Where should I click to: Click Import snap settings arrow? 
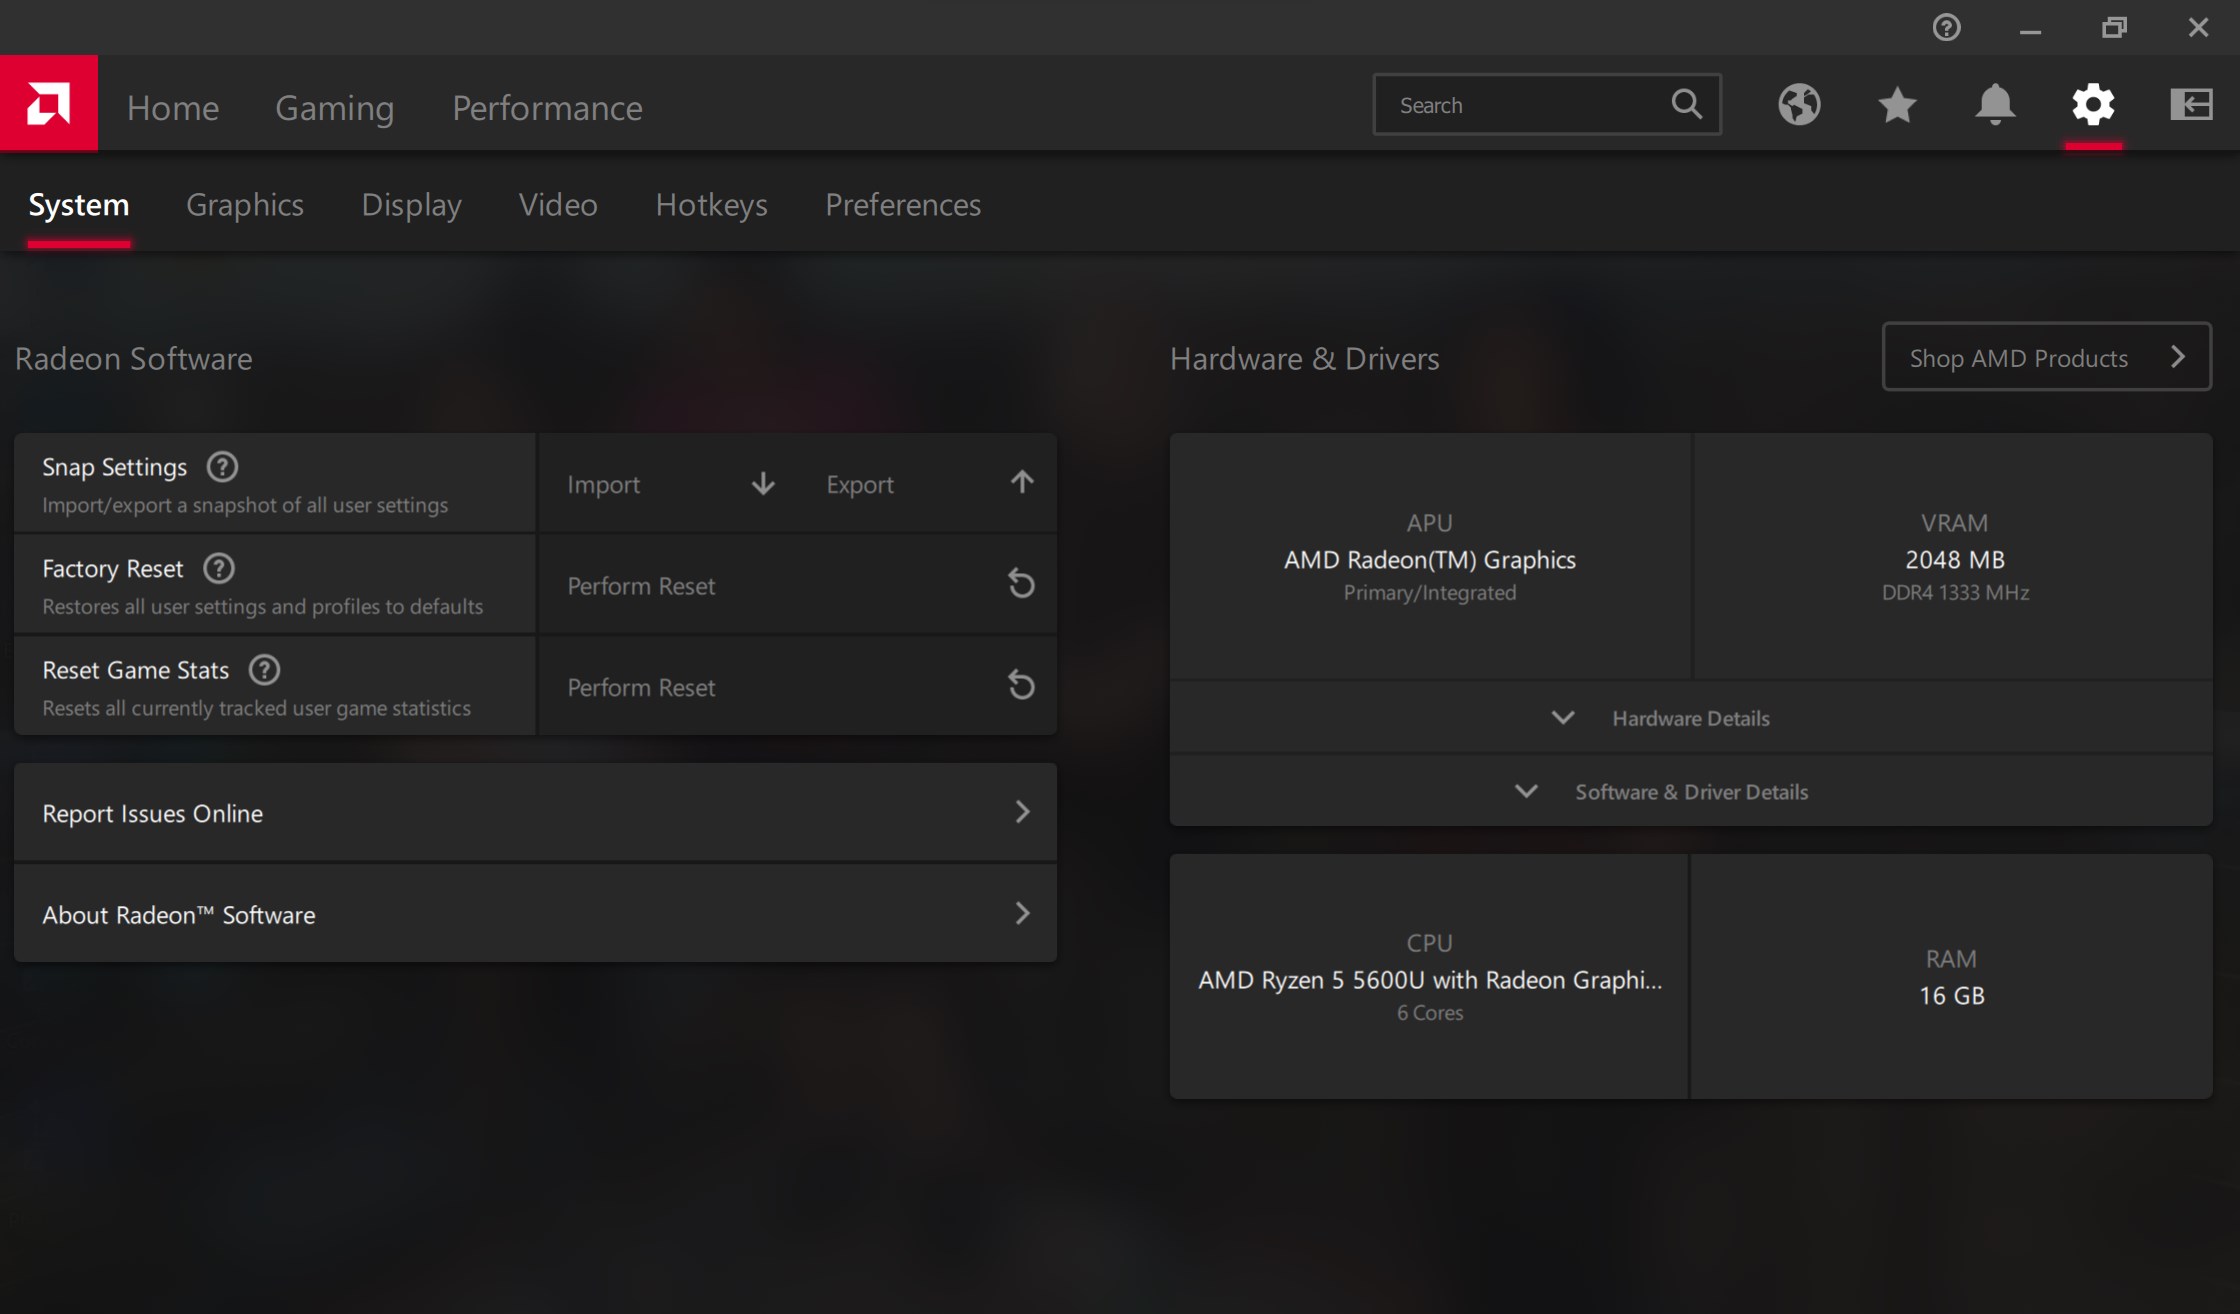click(762, 483)
